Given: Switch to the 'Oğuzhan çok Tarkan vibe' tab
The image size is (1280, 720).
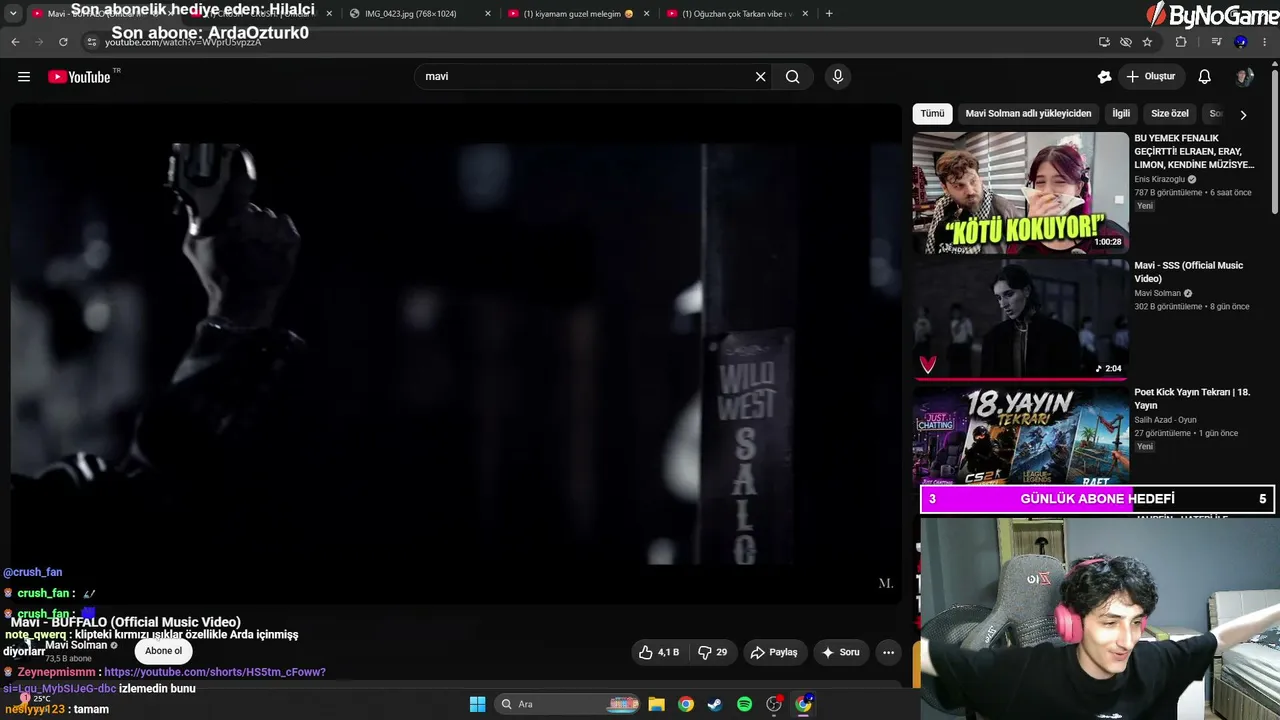Looking at the screenshot, I should pyautogui.click(x=738, y=14).
